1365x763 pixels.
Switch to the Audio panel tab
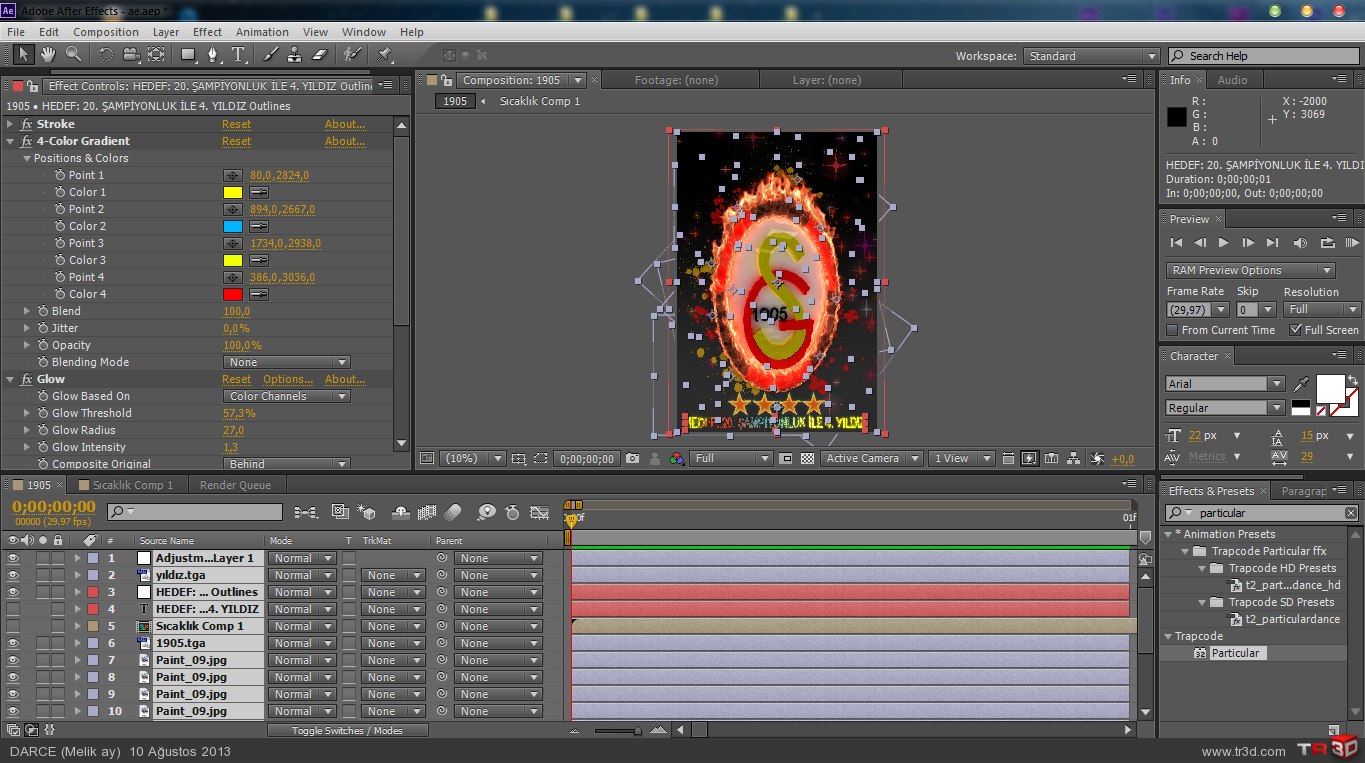[x=1232, y=80]
